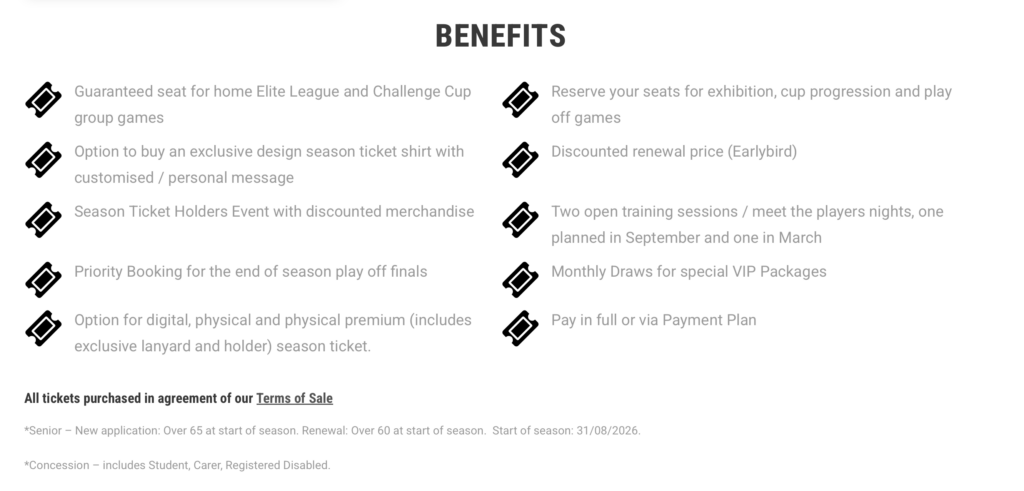Click ticket icon beside Guaranteed seat benefit
Screen dimensions: 1024x491
point(43,100)
